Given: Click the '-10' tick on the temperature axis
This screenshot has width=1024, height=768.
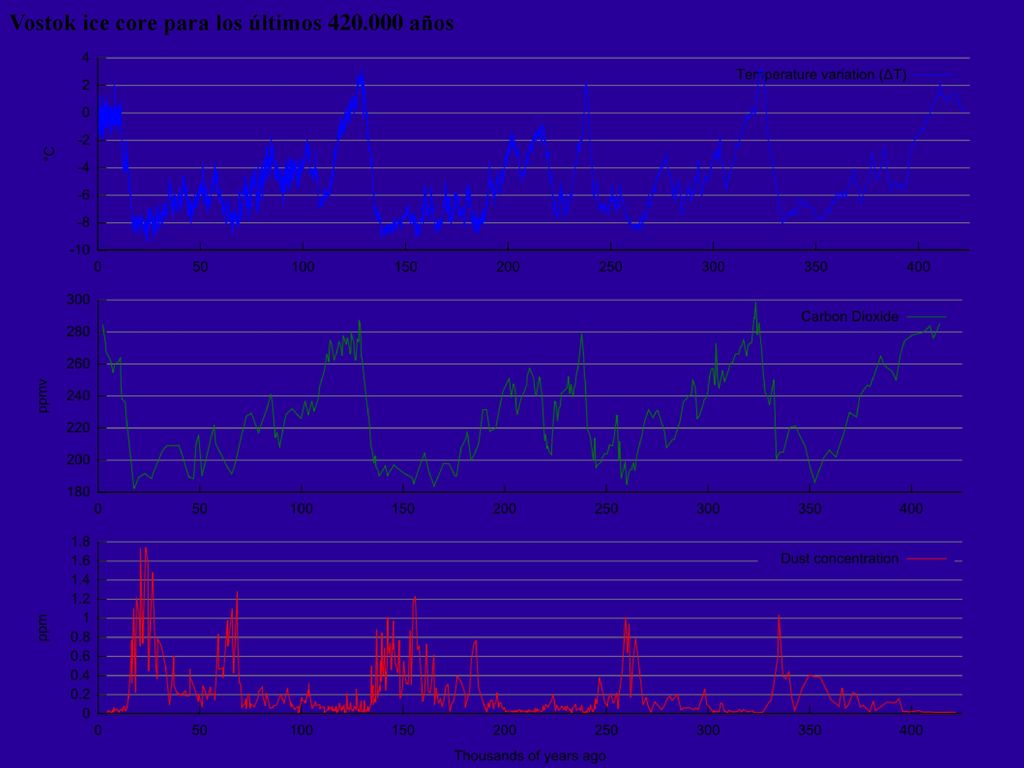Looking at the screenshot, I should pos(78,249).
